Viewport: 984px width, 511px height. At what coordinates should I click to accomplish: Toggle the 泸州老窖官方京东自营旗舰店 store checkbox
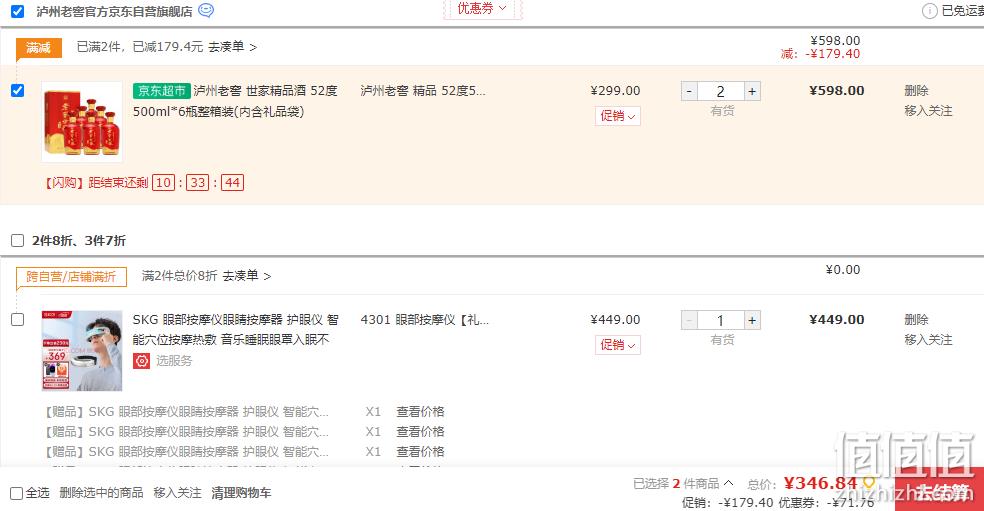point(18,11)
